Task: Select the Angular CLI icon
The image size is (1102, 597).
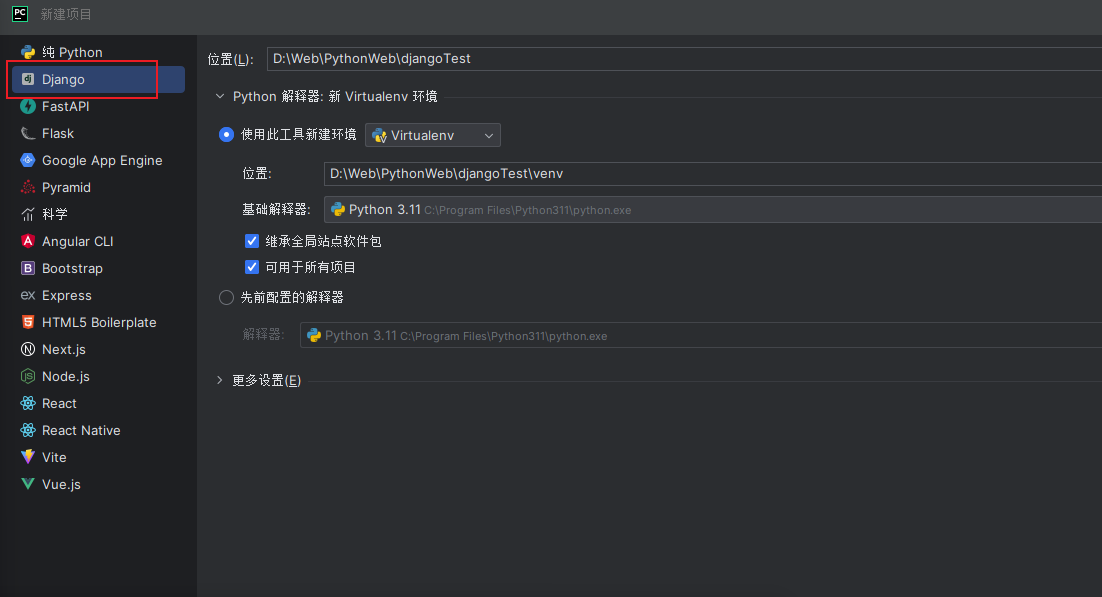Action: coord(28,241)
